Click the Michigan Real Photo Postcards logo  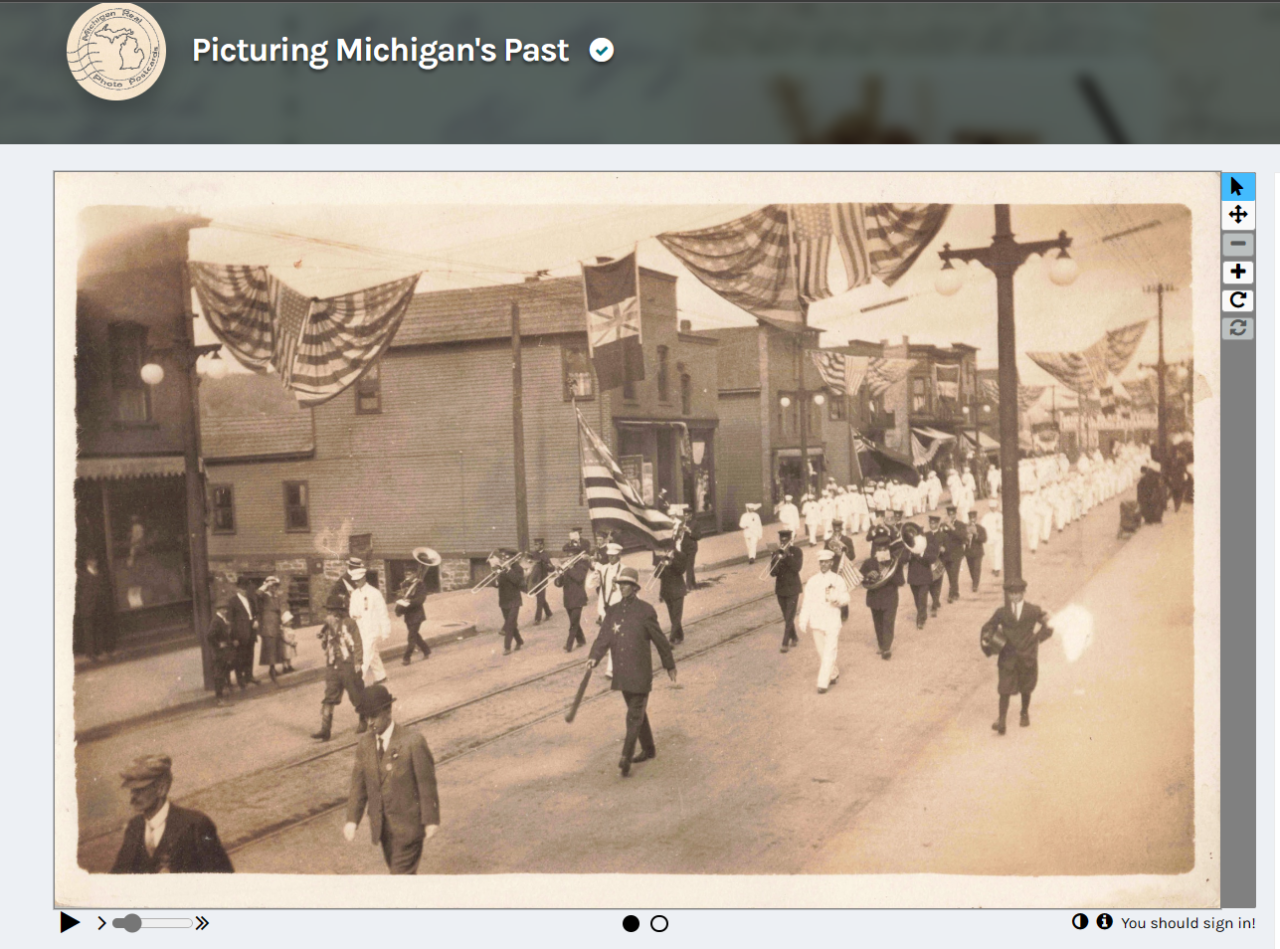pyautogui.click(x=116, y=51)
